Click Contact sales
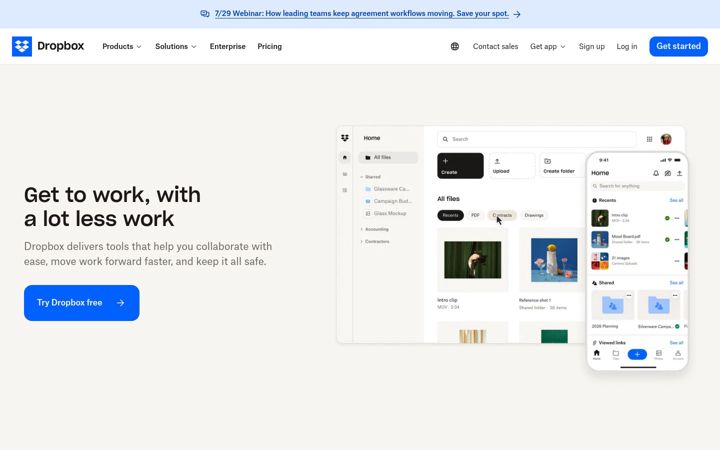Viewport: 720px width, 450px height. [495, 46]
